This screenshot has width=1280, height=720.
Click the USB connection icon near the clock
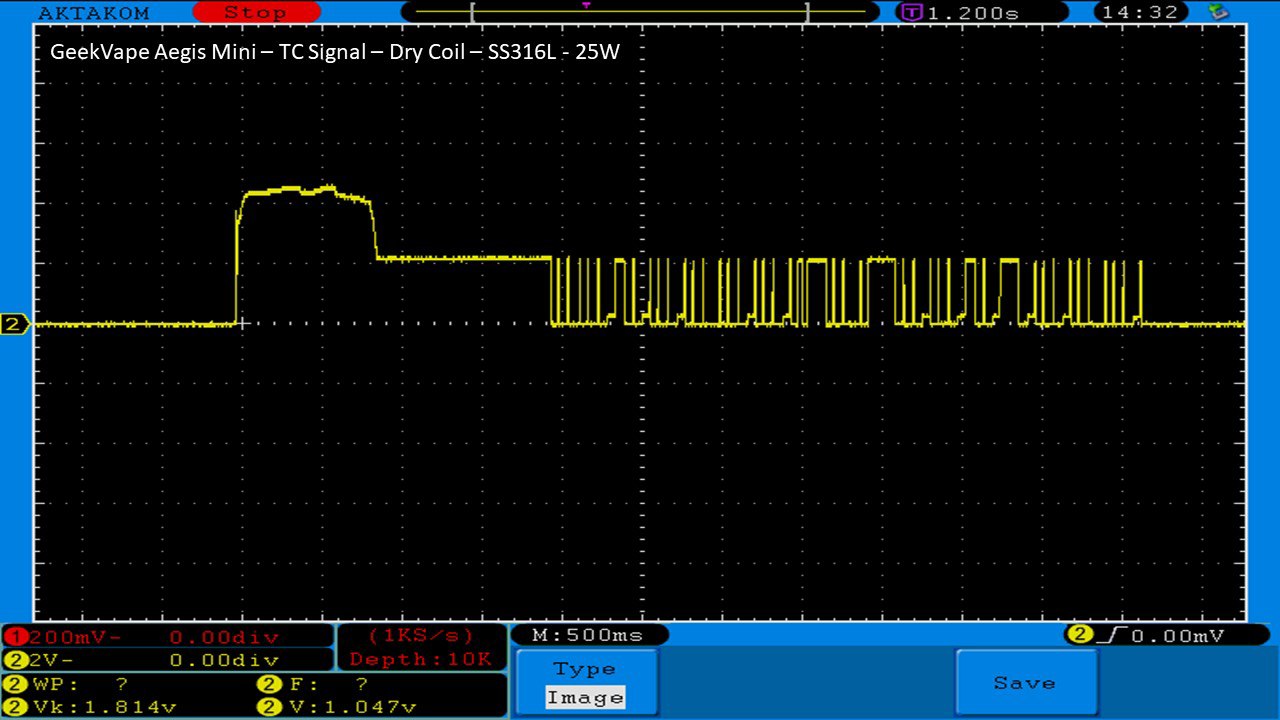pos(1218,12)
